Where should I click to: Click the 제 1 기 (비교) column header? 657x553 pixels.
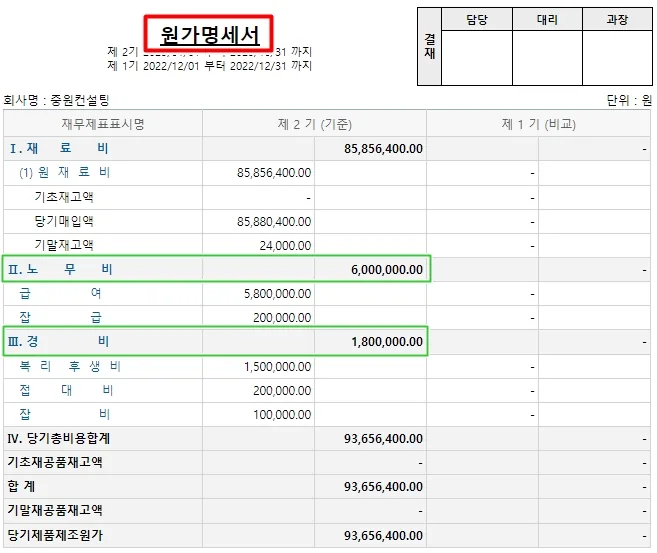click(539, 124)
